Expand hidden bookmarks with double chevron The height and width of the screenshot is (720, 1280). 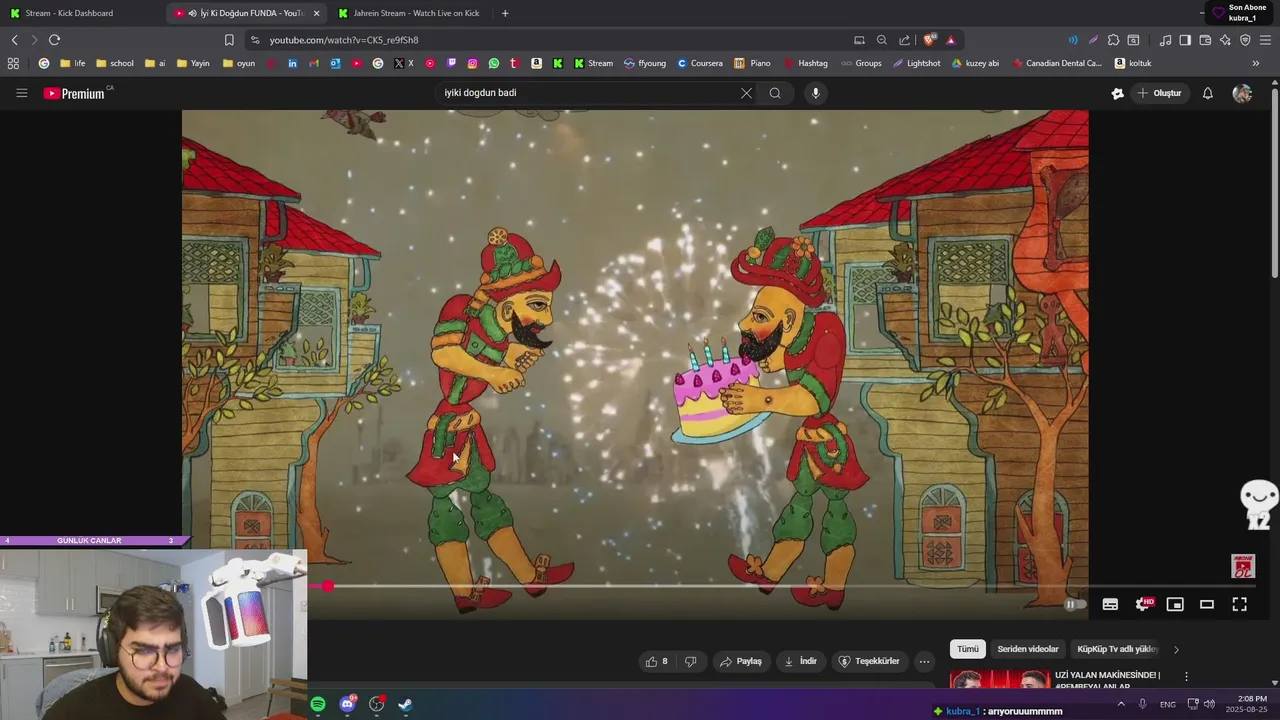pyautogui.click(x=1256, y=63)
